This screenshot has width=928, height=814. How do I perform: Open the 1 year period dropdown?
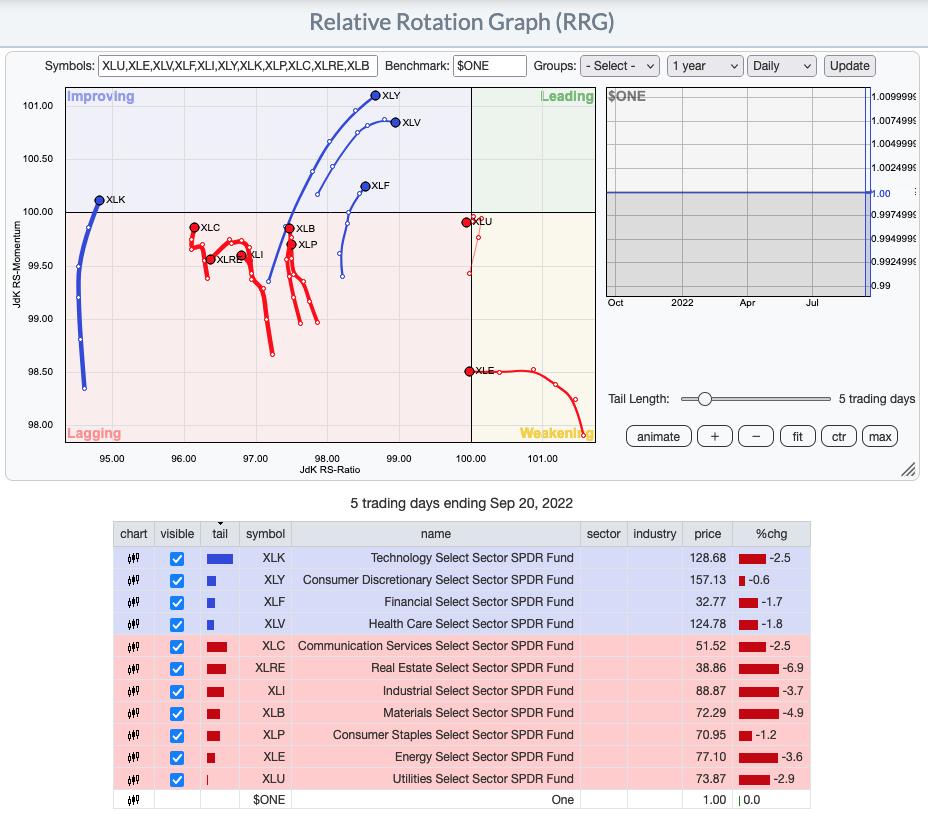pos(705,66)
